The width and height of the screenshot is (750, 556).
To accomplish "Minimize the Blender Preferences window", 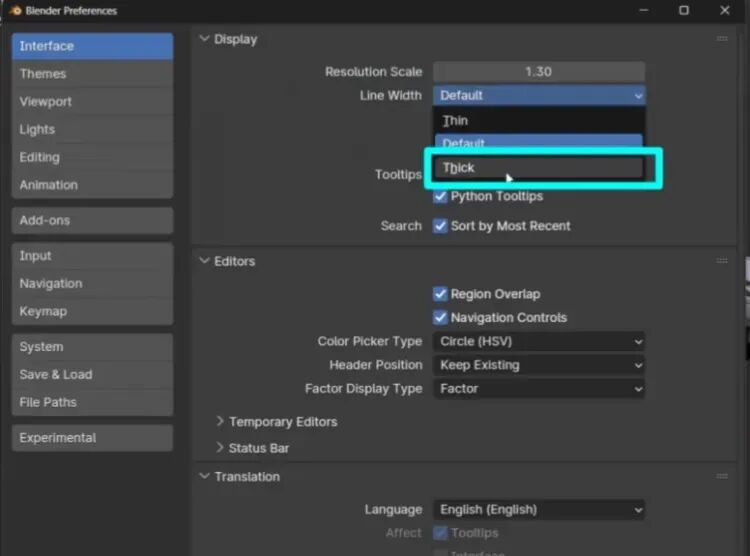I will click(644, 10).
